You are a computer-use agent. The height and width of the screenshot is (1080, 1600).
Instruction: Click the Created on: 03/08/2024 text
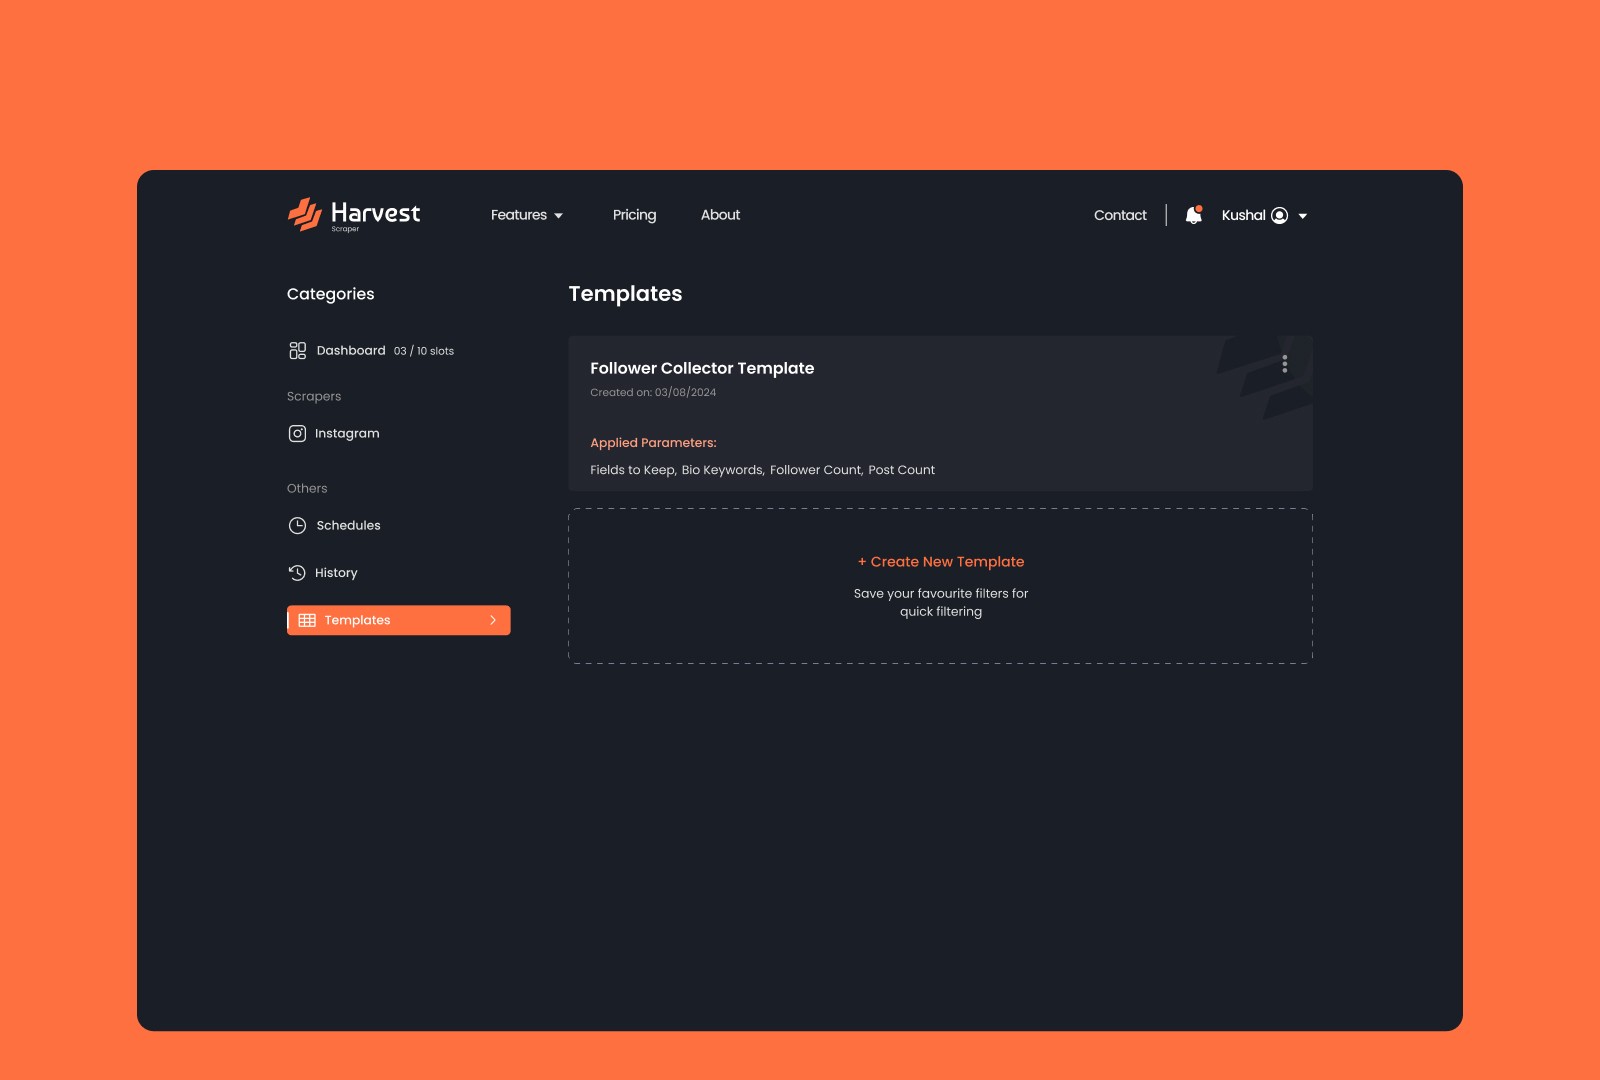click(x=653, y=392)
